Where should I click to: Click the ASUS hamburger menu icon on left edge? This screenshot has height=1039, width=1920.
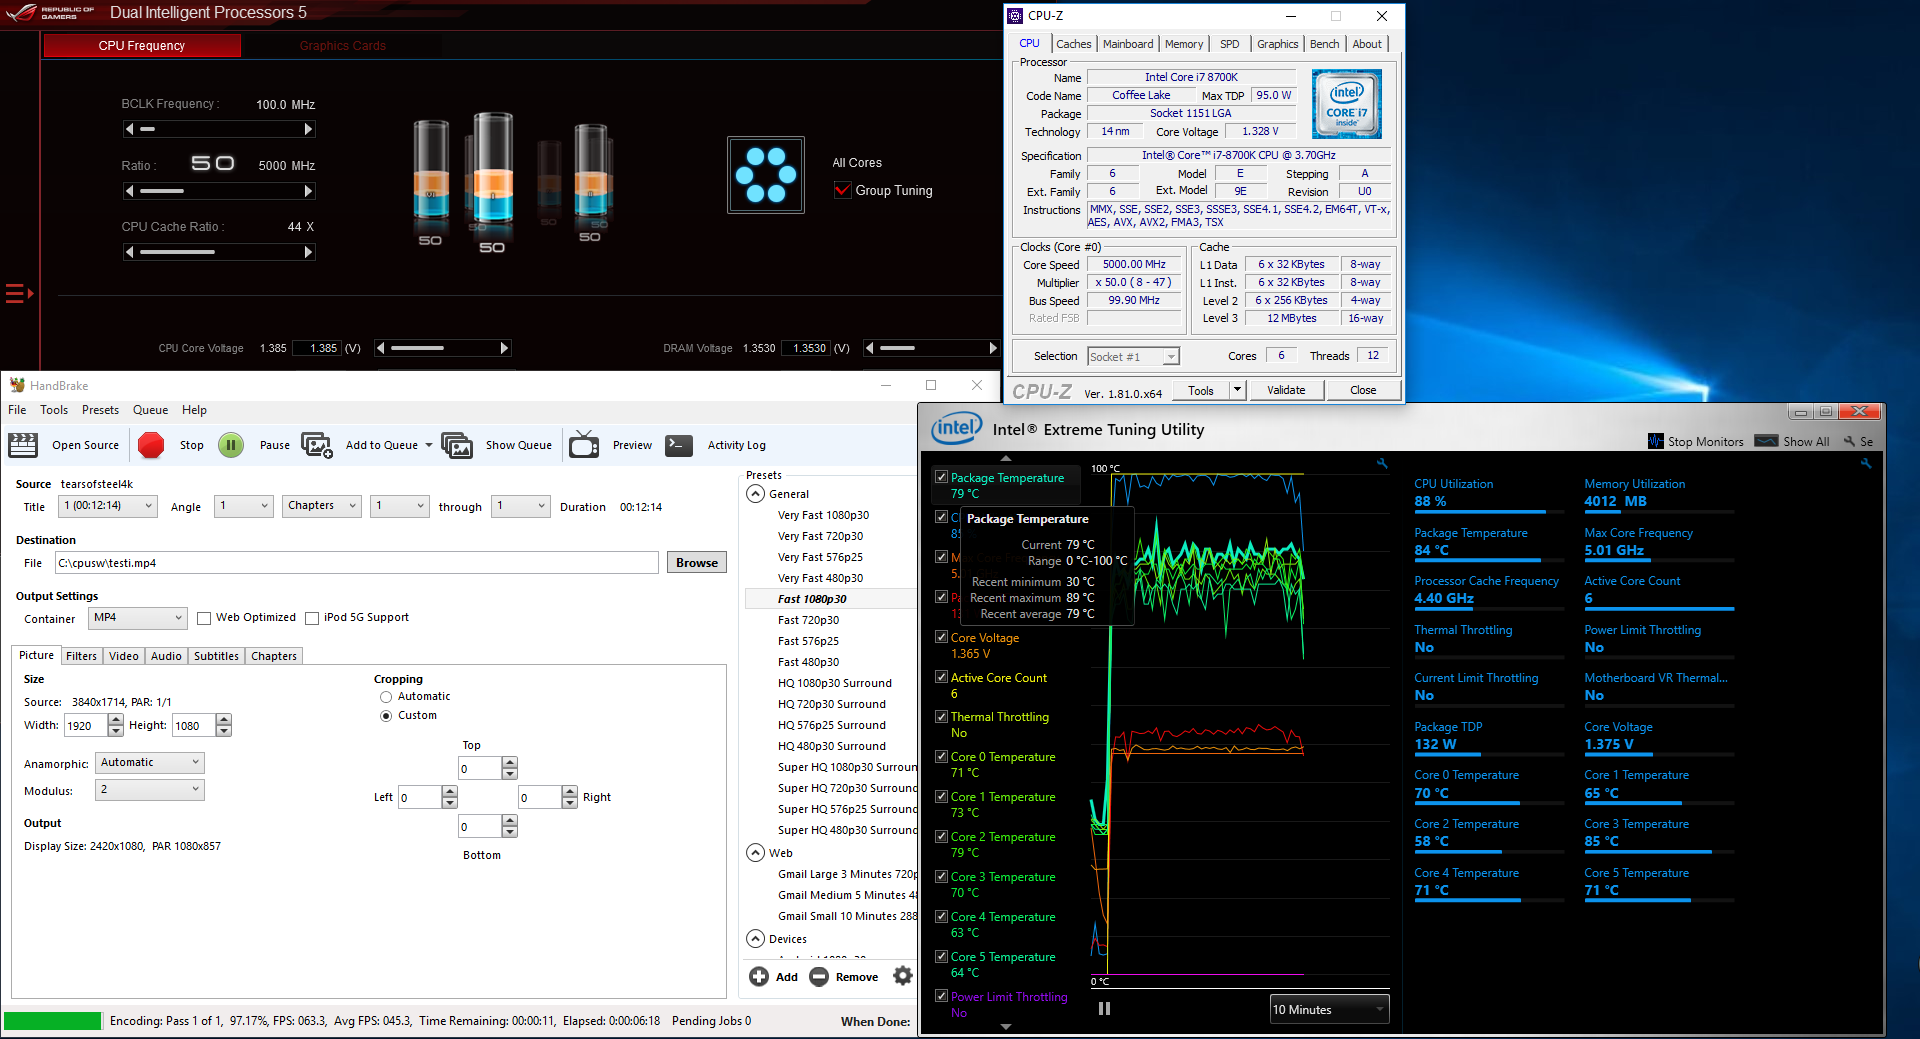coord(19,293)
